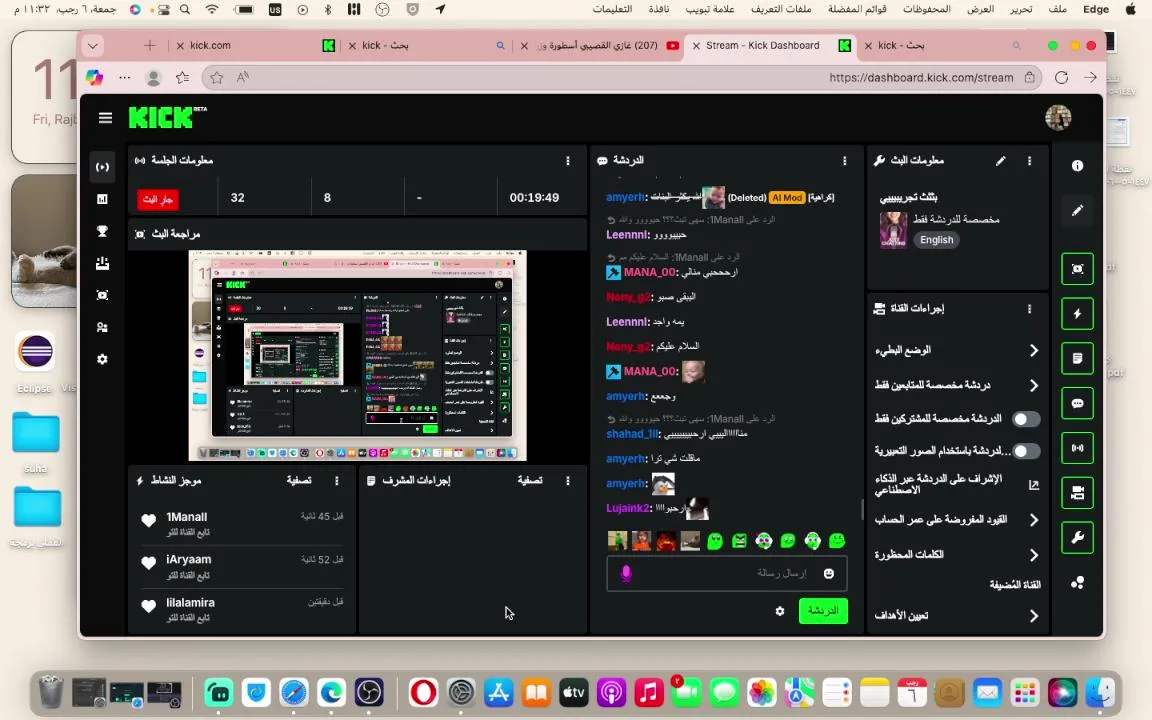Toggle the camera channel actions icon in right bar
Image resolution: width=1152 pixels, height=720 pixels.
click(x=1077, y=493)
